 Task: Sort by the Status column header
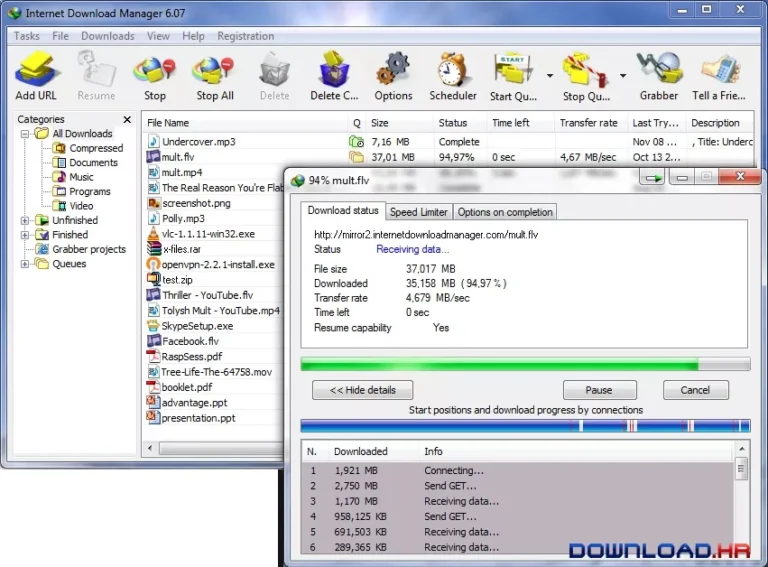(x=460, y=123)
